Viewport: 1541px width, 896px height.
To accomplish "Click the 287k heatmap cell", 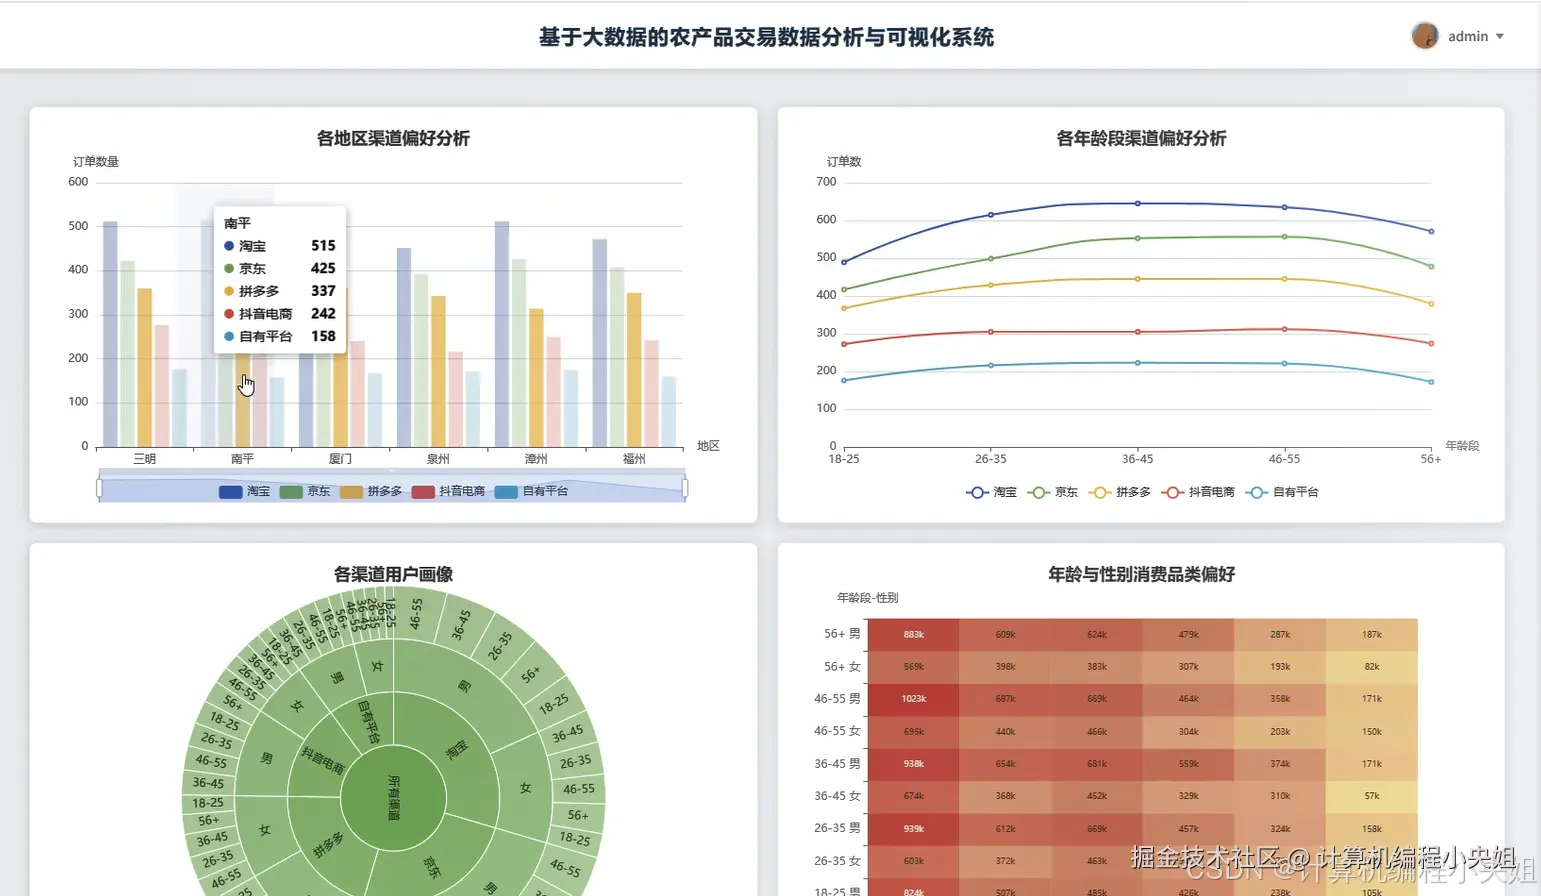I will click(1280, 634).
